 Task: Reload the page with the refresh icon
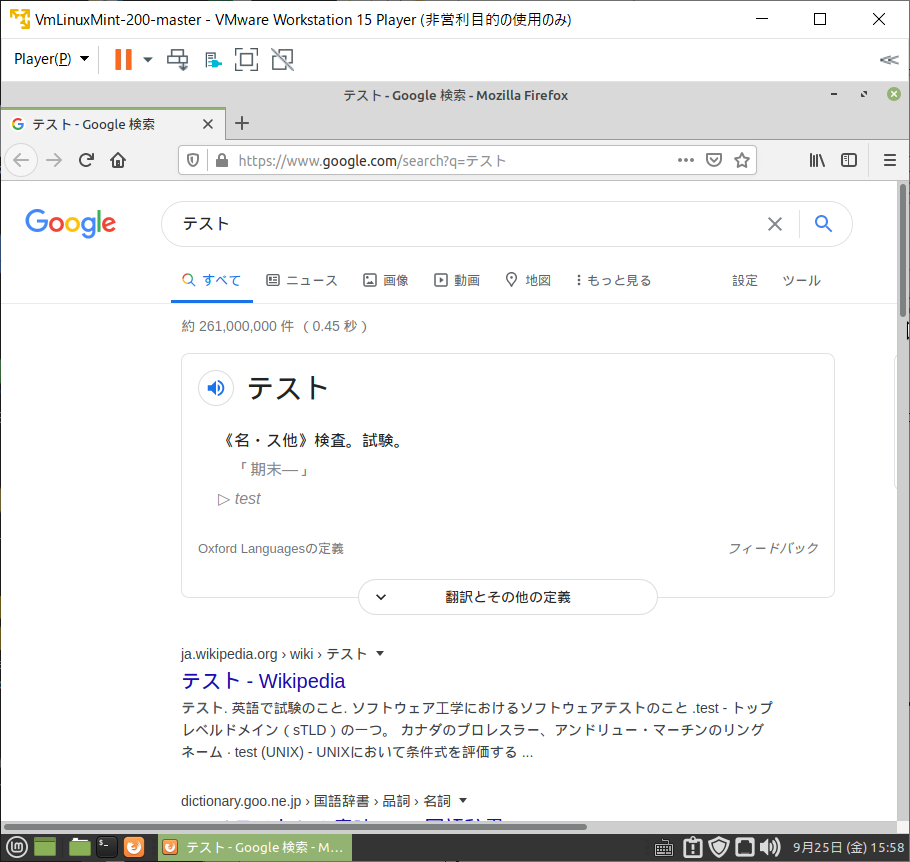click(86, 160)
